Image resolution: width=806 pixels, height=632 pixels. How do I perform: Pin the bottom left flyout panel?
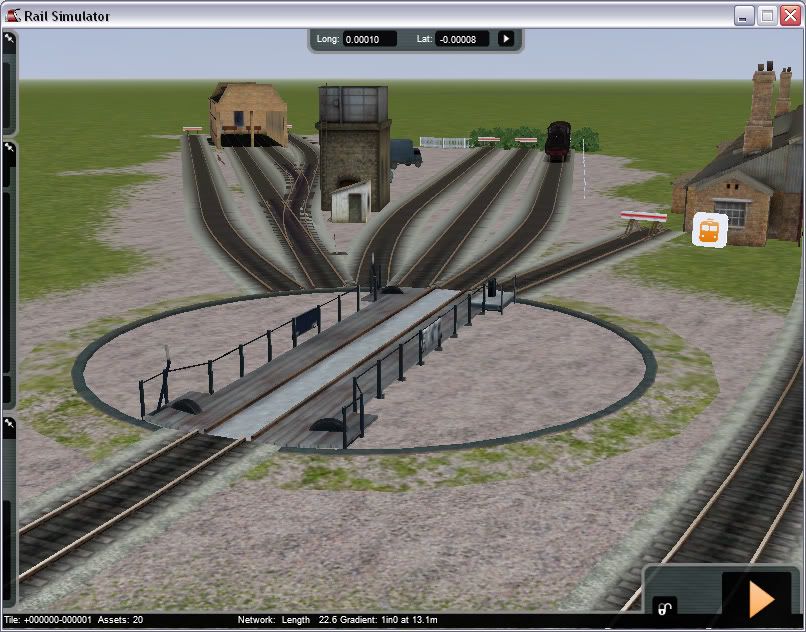coord(9,425)
